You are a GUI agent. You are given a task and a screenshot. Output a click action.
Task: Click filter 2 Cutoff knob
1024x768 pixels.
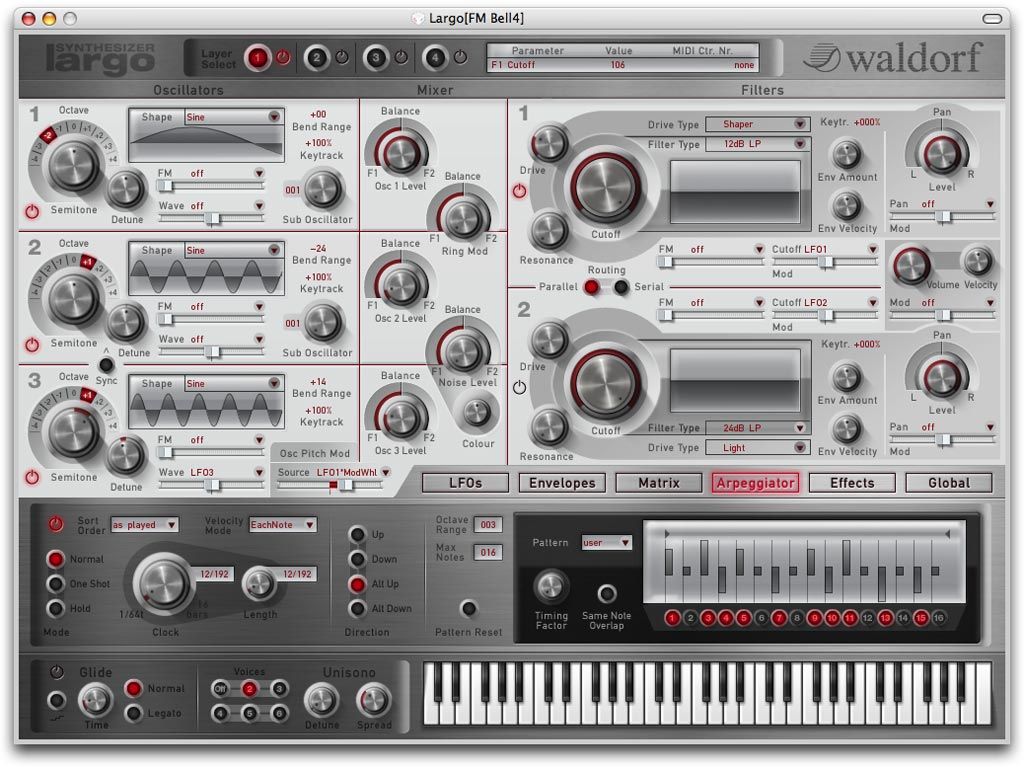(605, 385)
